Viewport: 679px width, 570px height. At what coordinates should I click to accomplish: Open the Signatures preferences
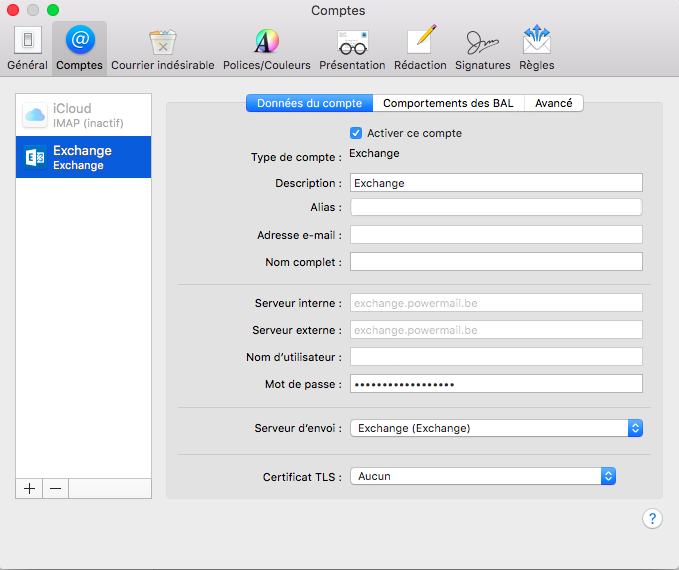tap(482, 48)
